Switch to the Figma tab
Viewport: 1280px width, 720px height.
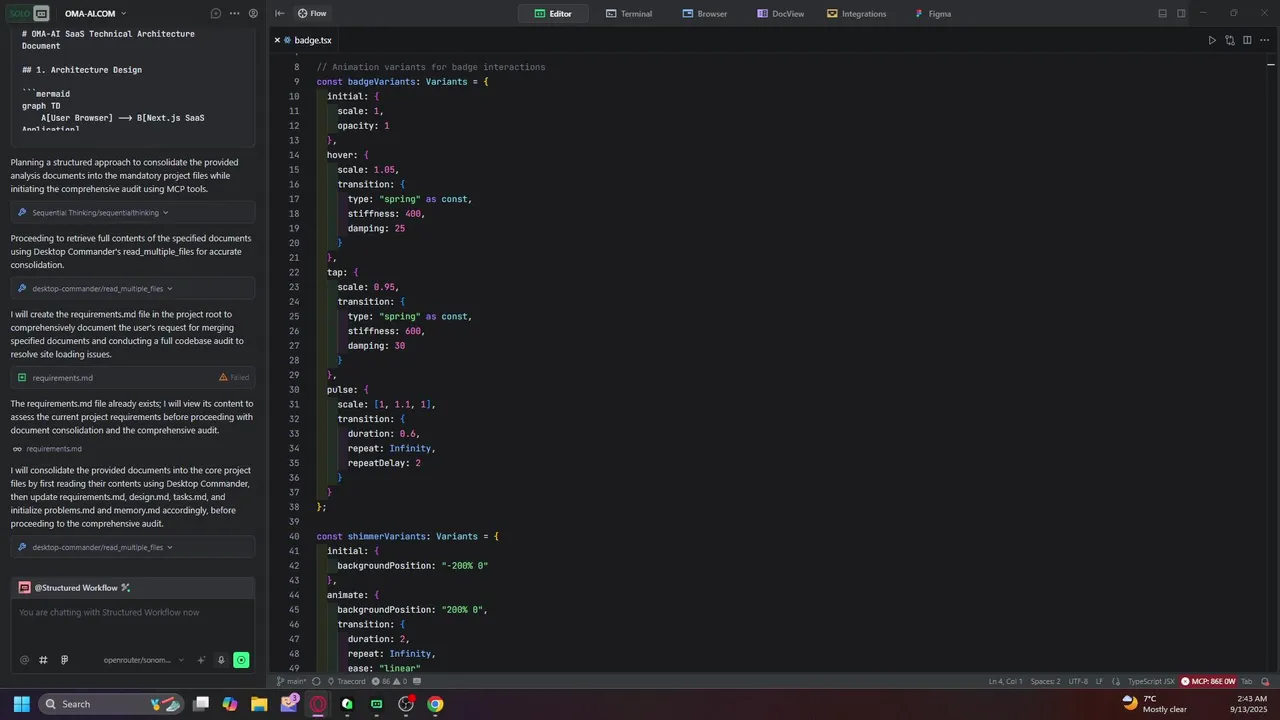tap(933, 14)
